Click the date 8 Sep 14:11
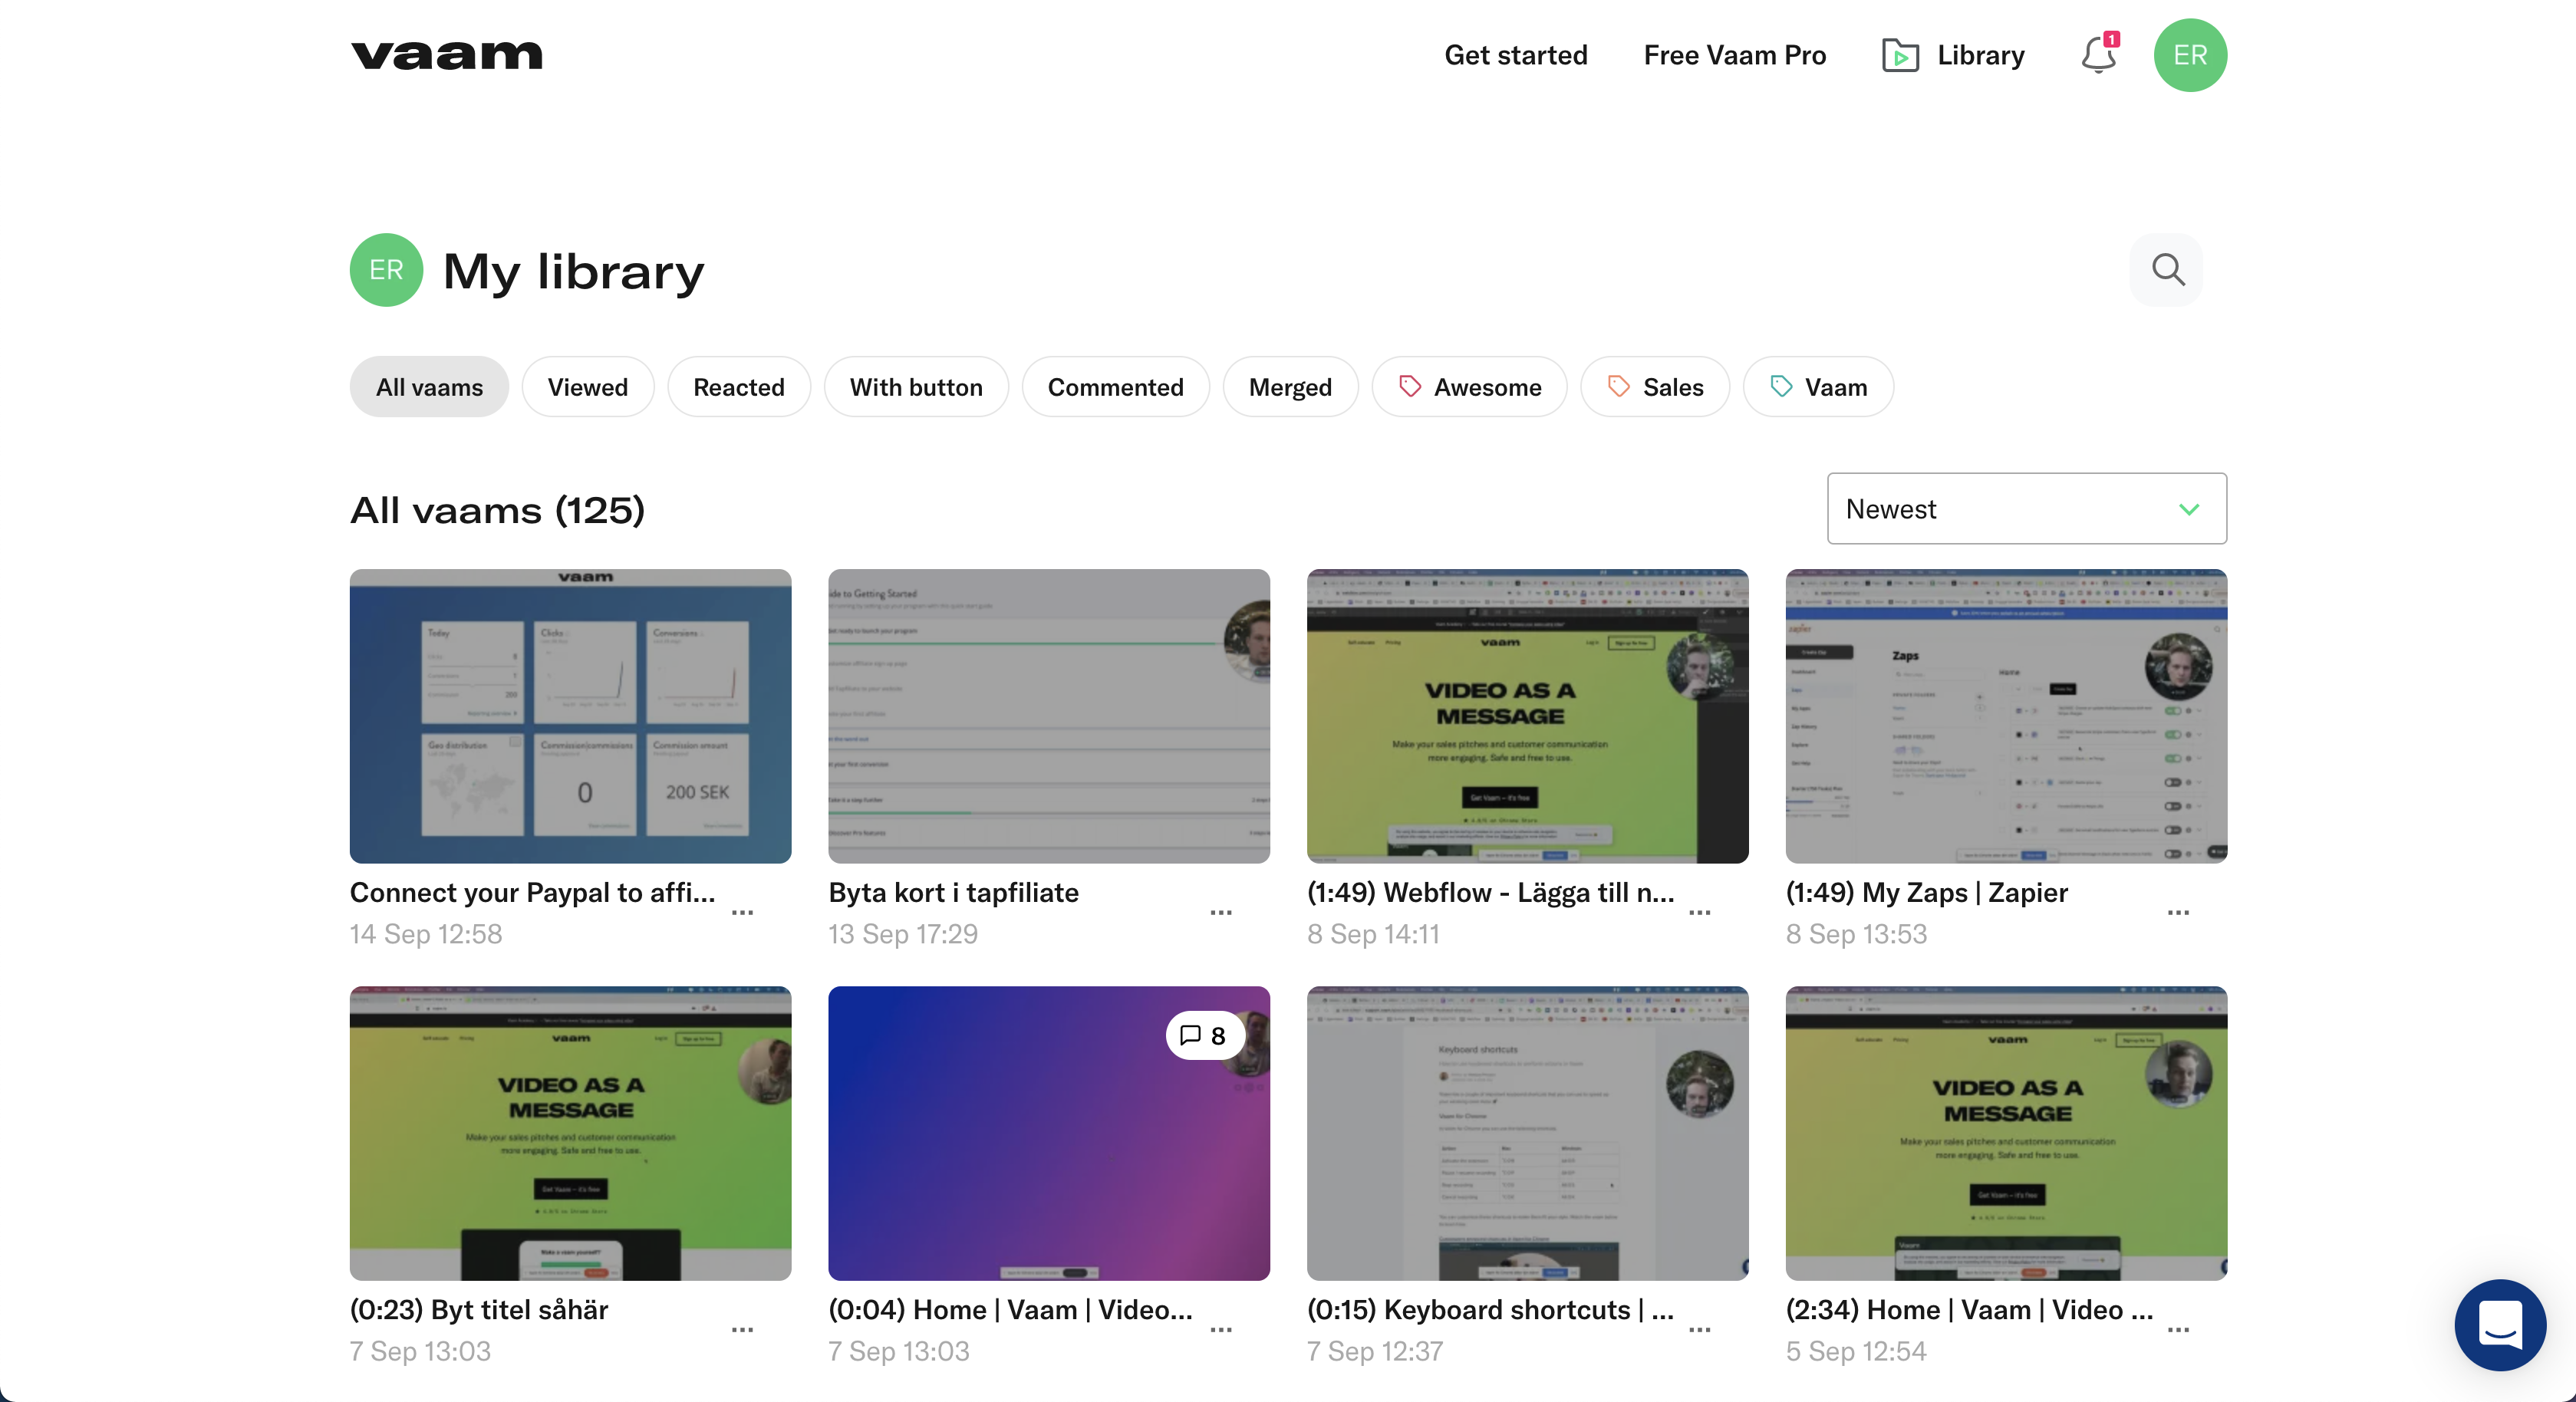Viewport: 2576px width, 1402px height. (1373, 934)
